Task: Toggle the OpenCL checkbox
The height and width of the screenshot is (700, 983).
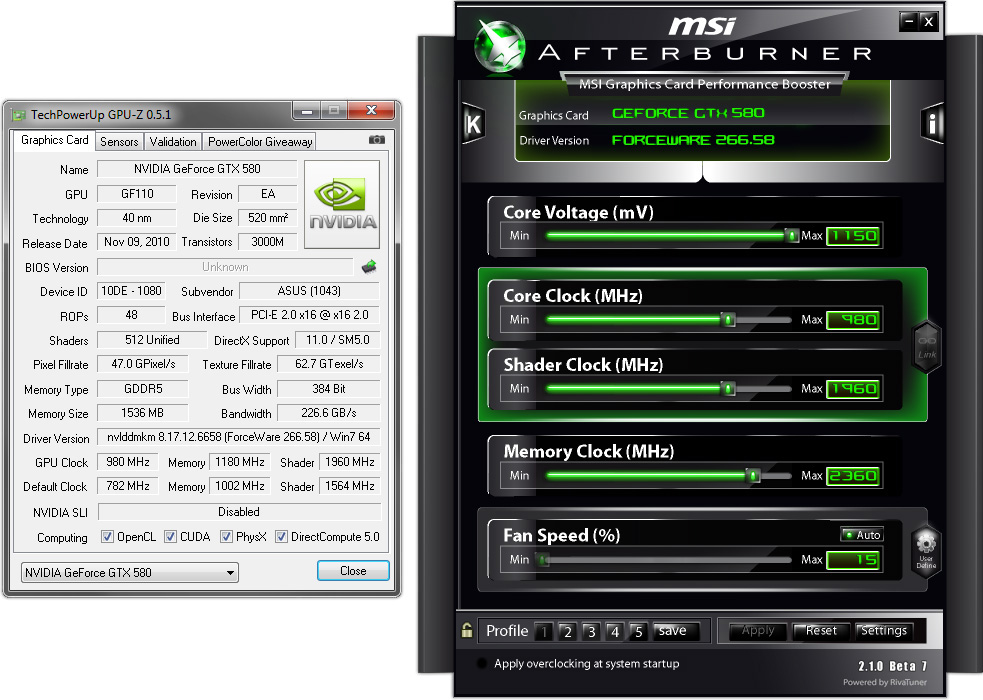Action: tap(107, 536)
